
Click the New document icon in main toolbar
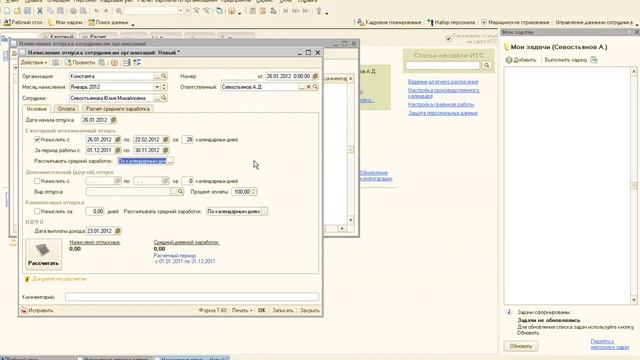pos(7,11)
